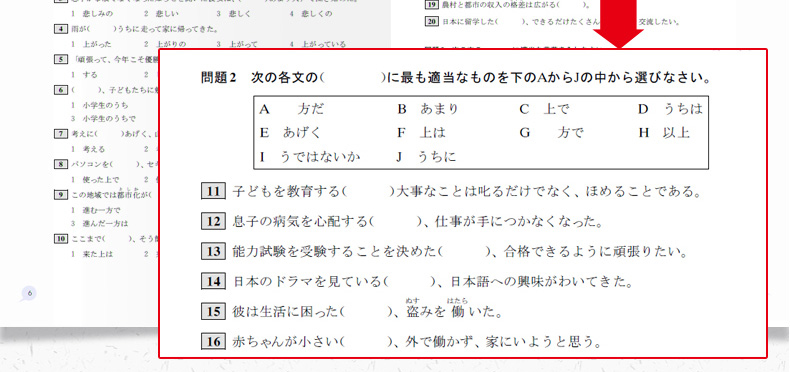Pick answer option 'F 上は'
Image resolution: width=790 pixels, height=372 pixels.
pos(421,133)
